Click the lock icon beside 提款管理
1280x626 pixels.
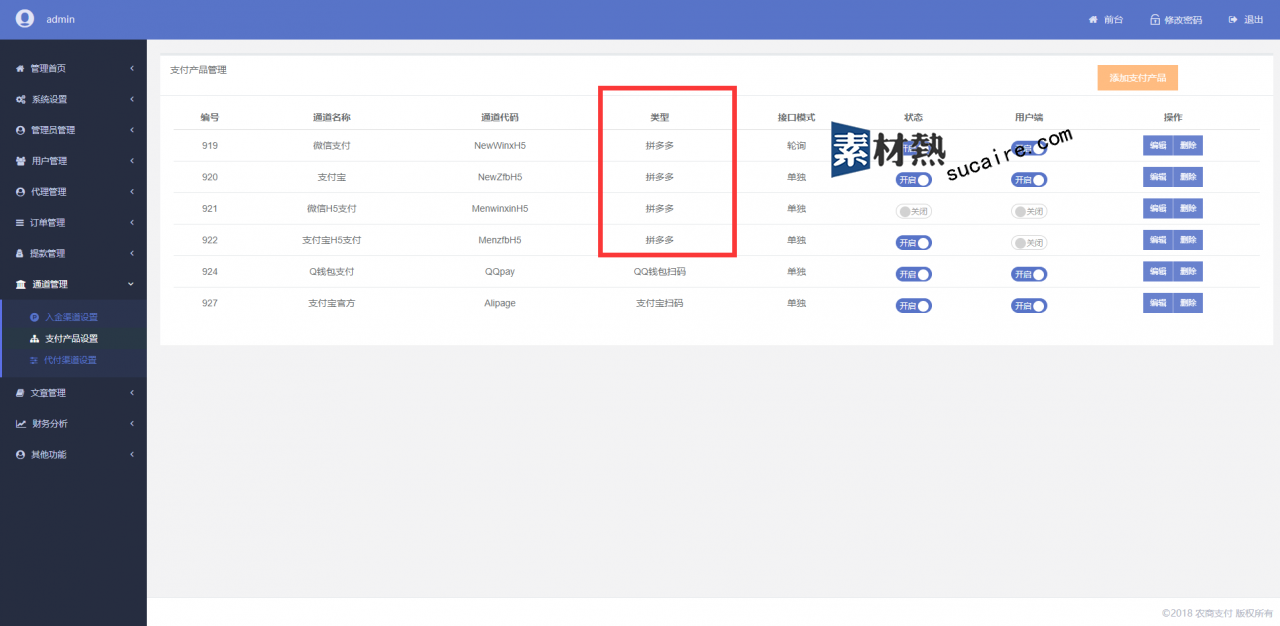(x=21, y=254)
